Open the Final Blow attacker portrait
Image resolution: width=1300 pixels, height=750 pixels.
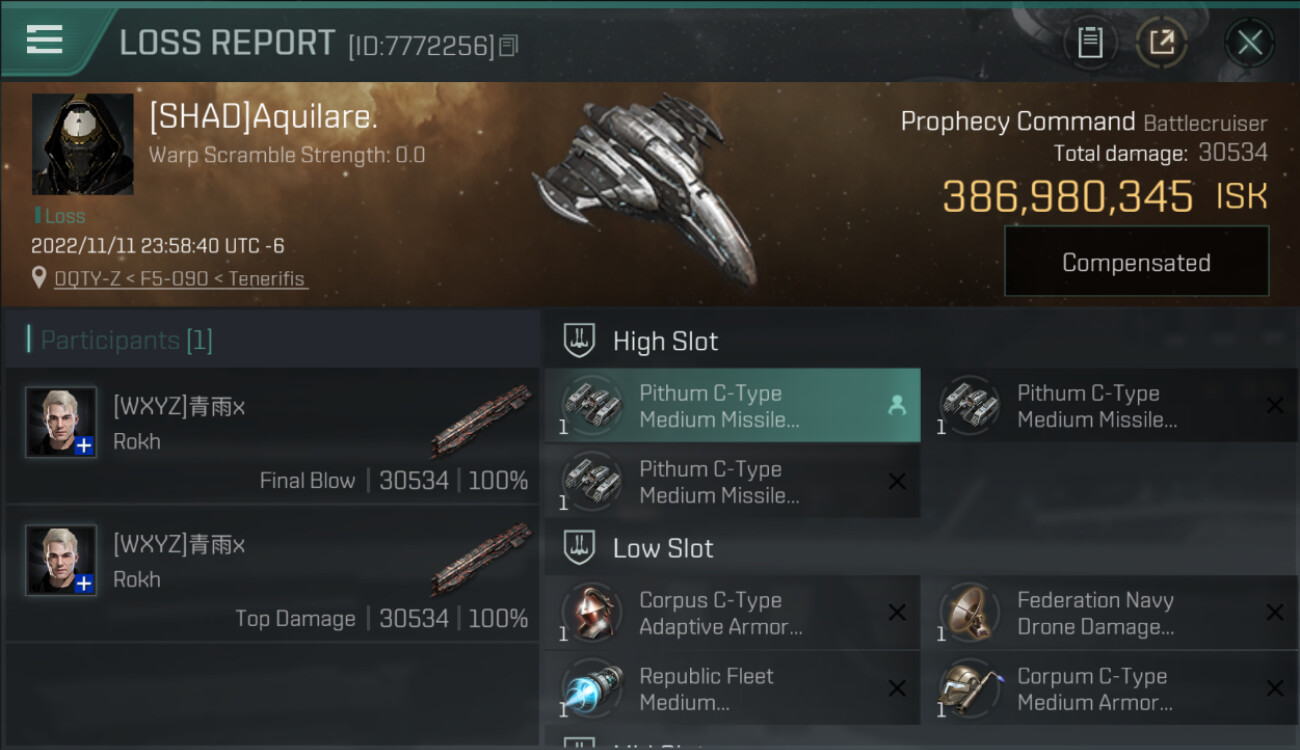coord(61,422)
